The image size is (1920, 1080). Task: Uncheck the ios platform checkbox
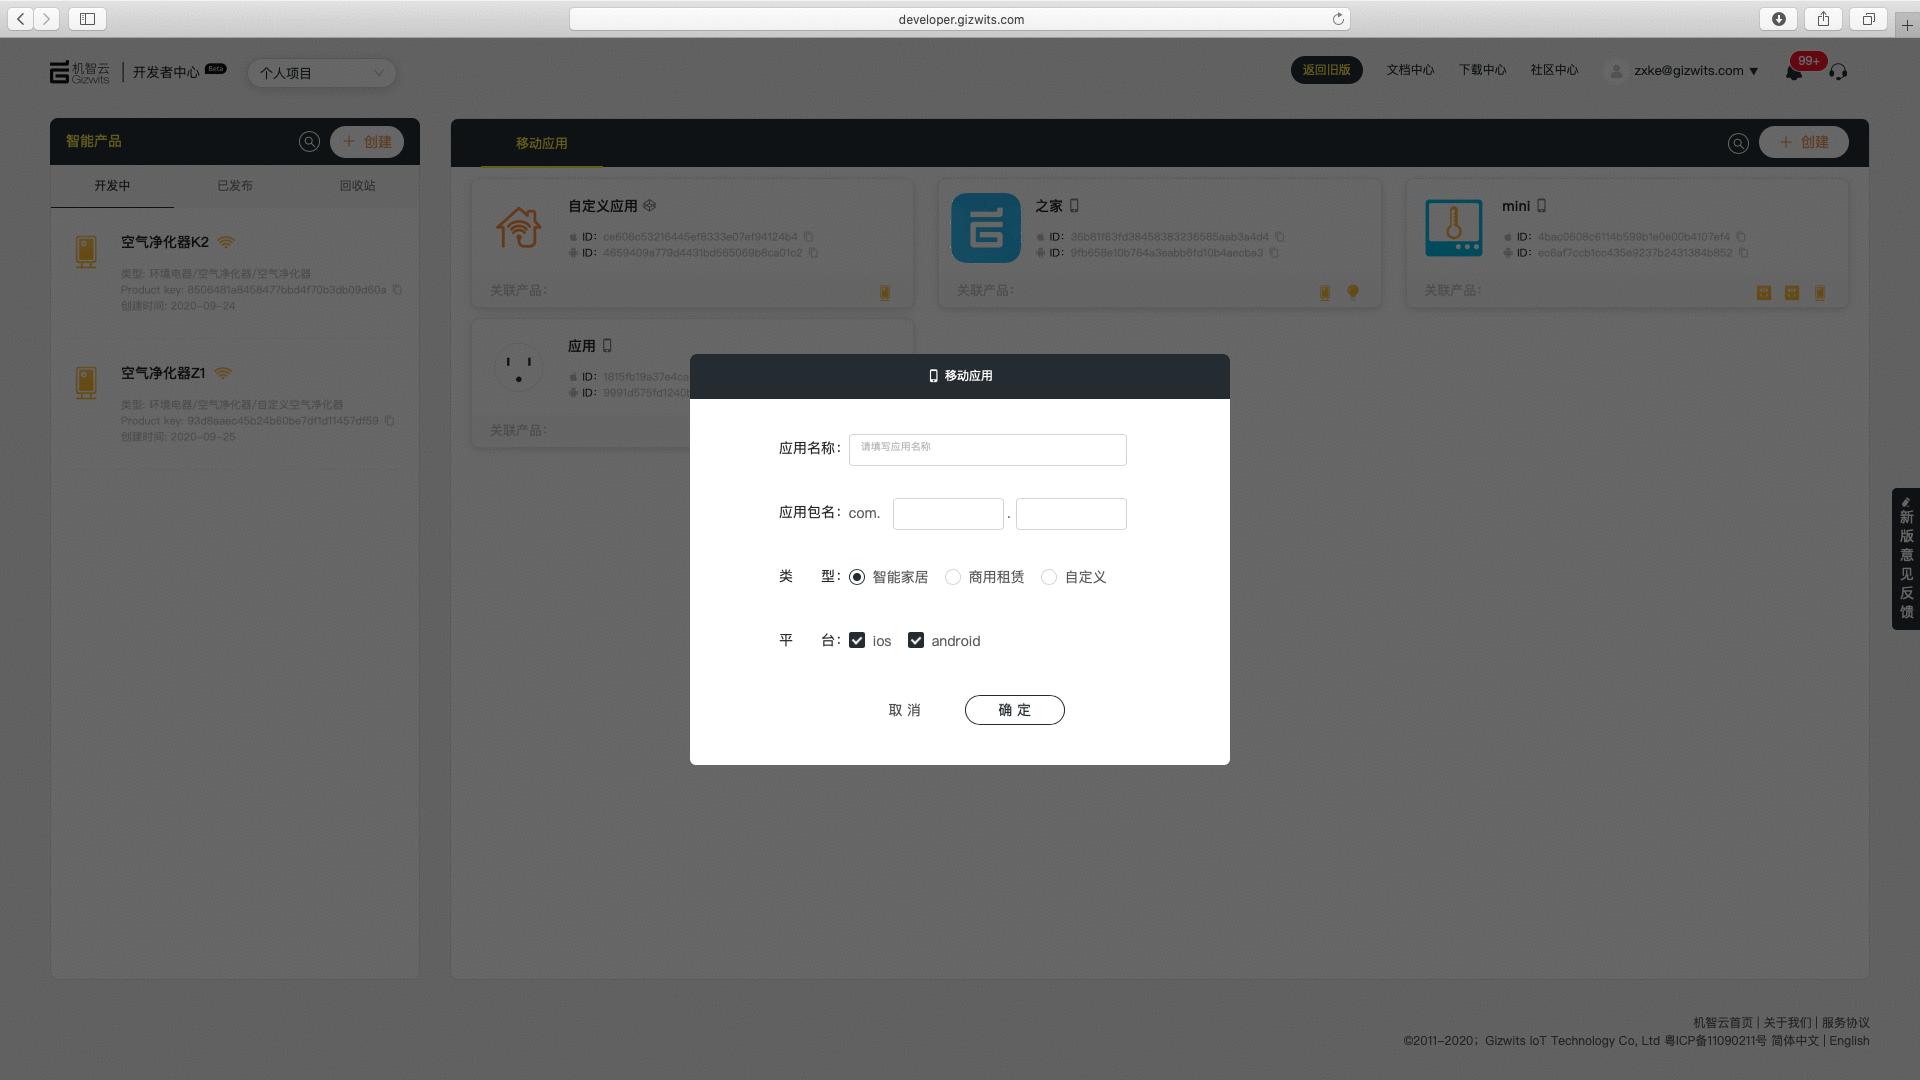(857, 640)
